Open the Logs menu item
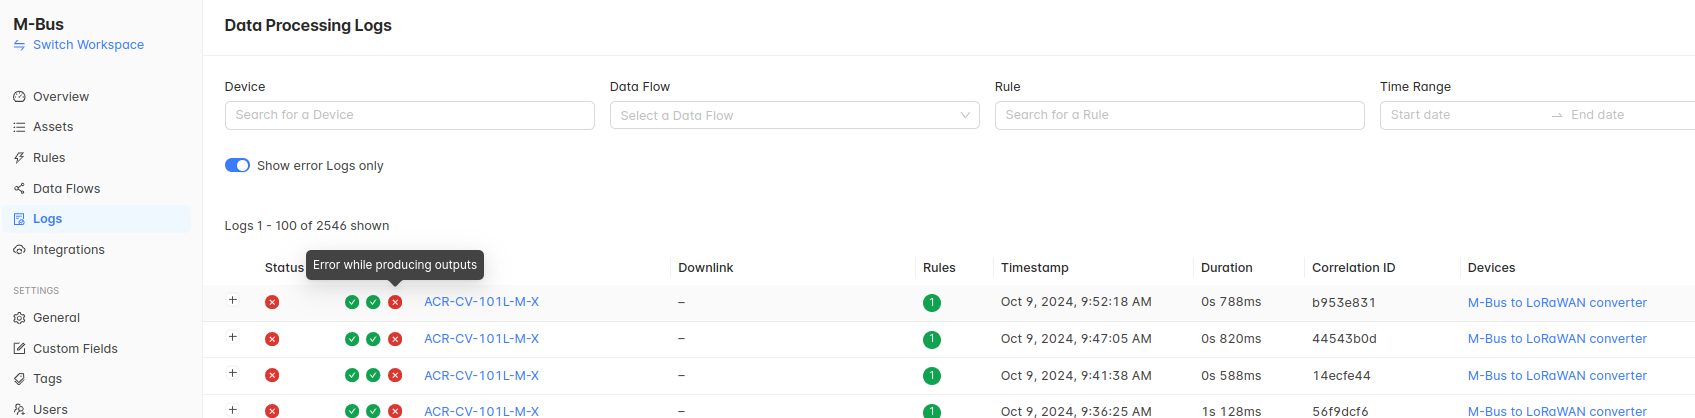The height and width of the screenshot is (418, 1695). click(x=47, y=219)
